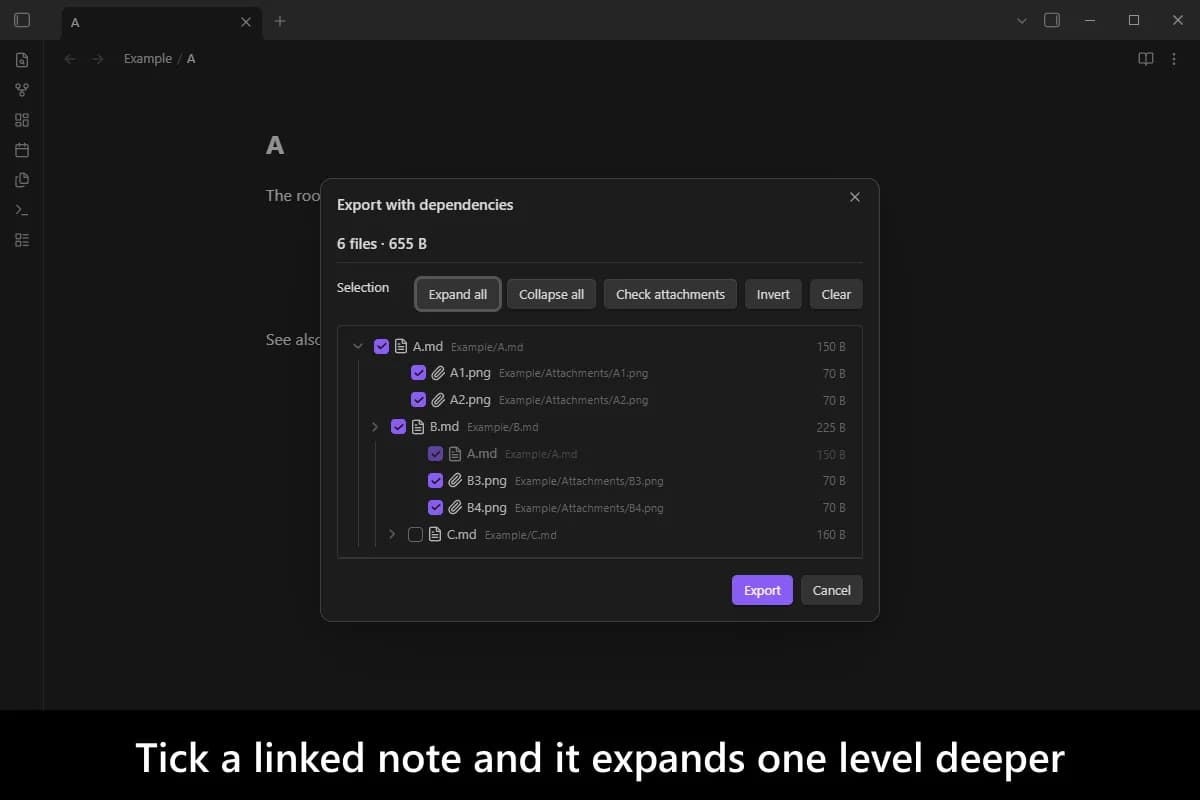Click the Expand all button
This screenshot has height=800, width=1200.
[x=458, y=294]
